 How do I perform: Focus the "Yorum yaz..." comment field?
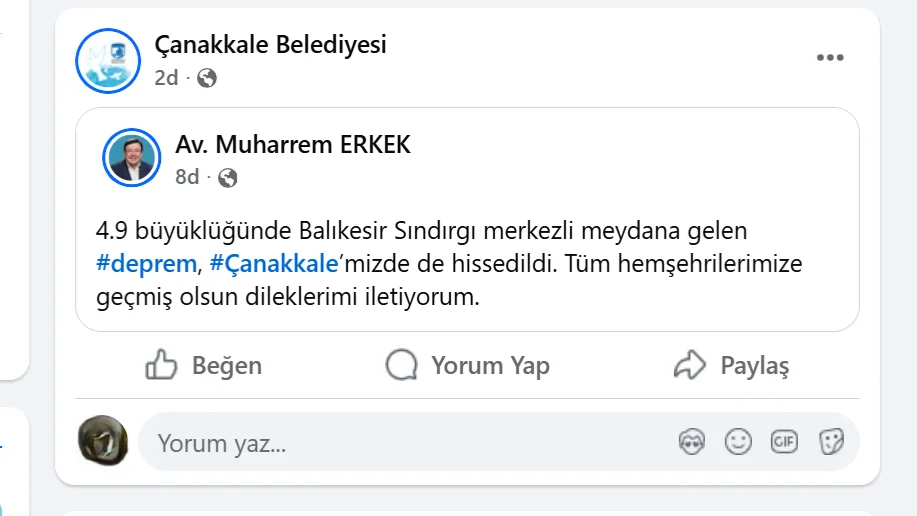pos(400,442)
